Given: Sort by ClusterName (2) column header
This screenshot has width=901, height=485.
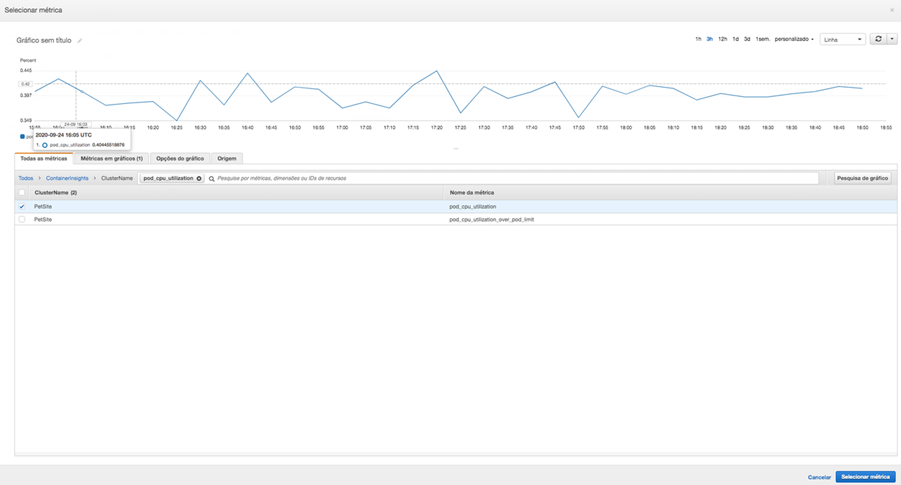Looking at the screenshot, I should click(x=56, y=193).
